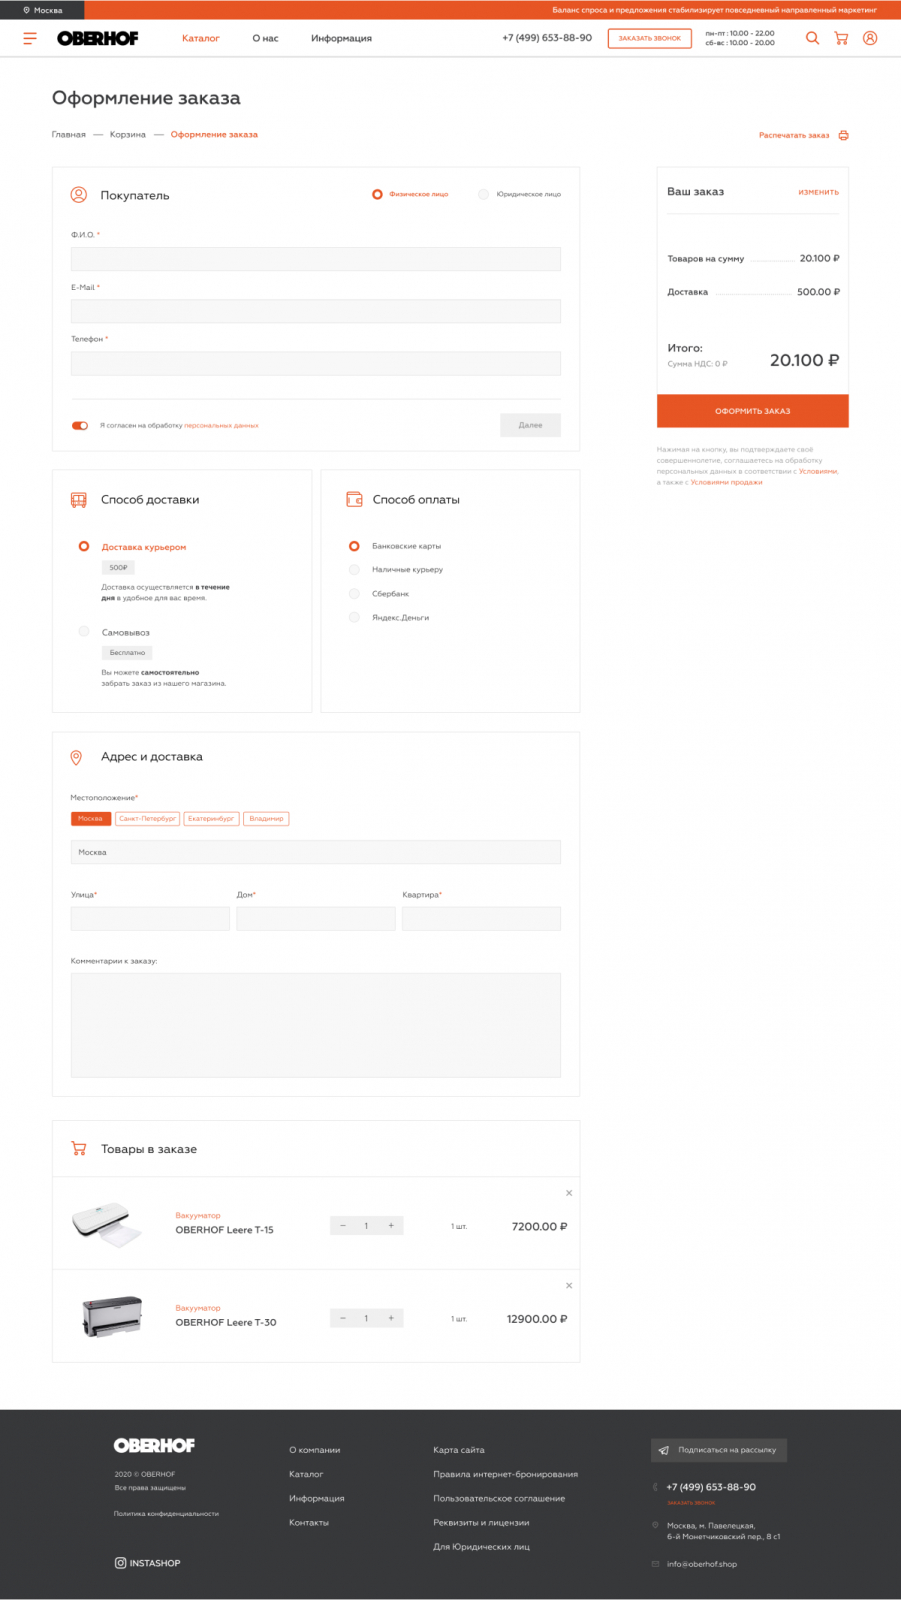Click the INSTASHOP Instagram icon in footer
The height and width of the screenshot is (1600, 901).
[x=120, y=1563]
